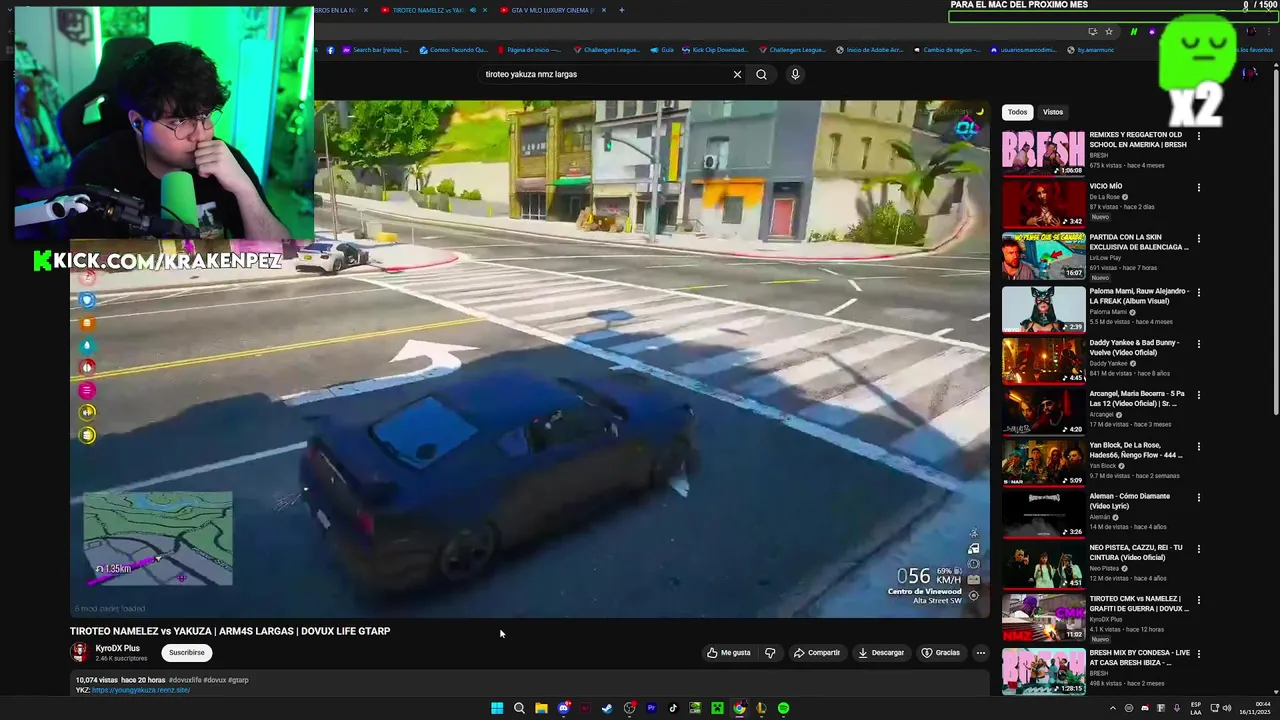
Task: Bookmark this page with the star icon
Action: 1108,32
